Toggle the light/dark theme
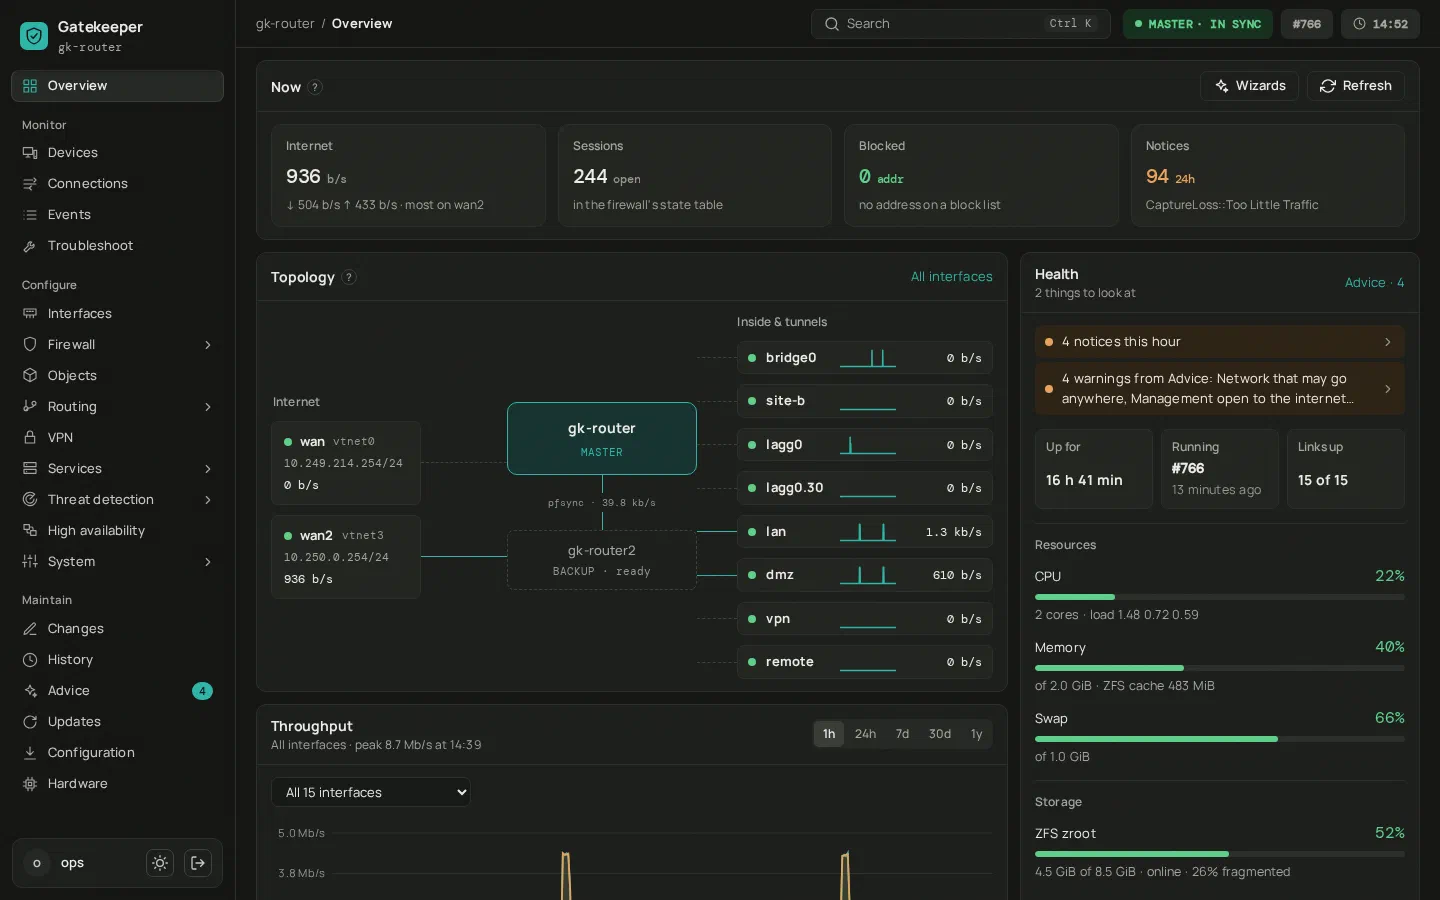Screen dimensions: 1440x900 click(160, 863)
